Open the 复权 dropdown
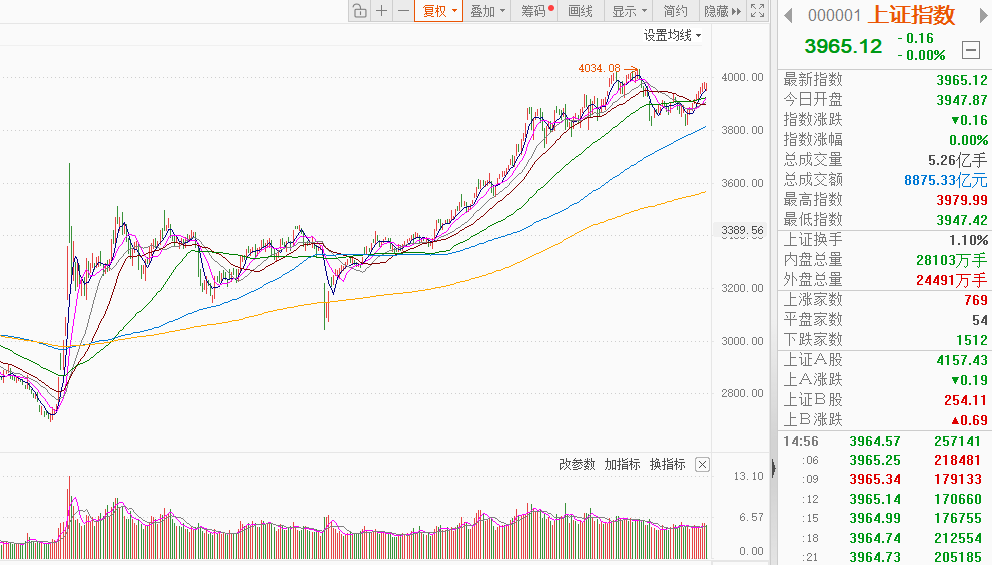This screenshot has height=565, width=992. tap(439, 11)
